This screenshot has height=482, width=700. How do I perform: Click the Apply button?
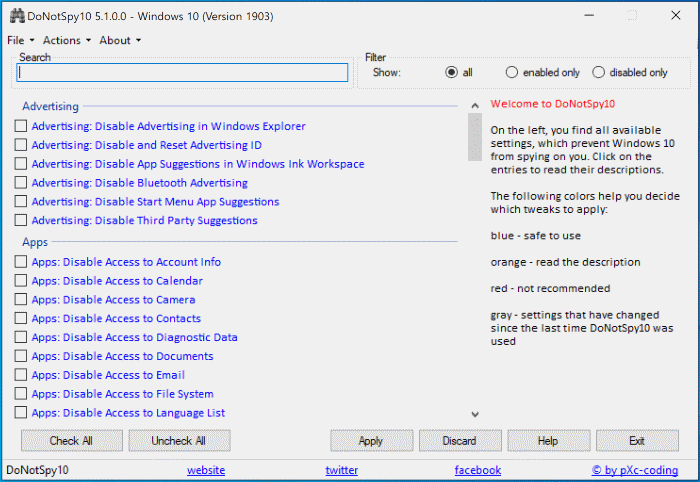(371, 440)
